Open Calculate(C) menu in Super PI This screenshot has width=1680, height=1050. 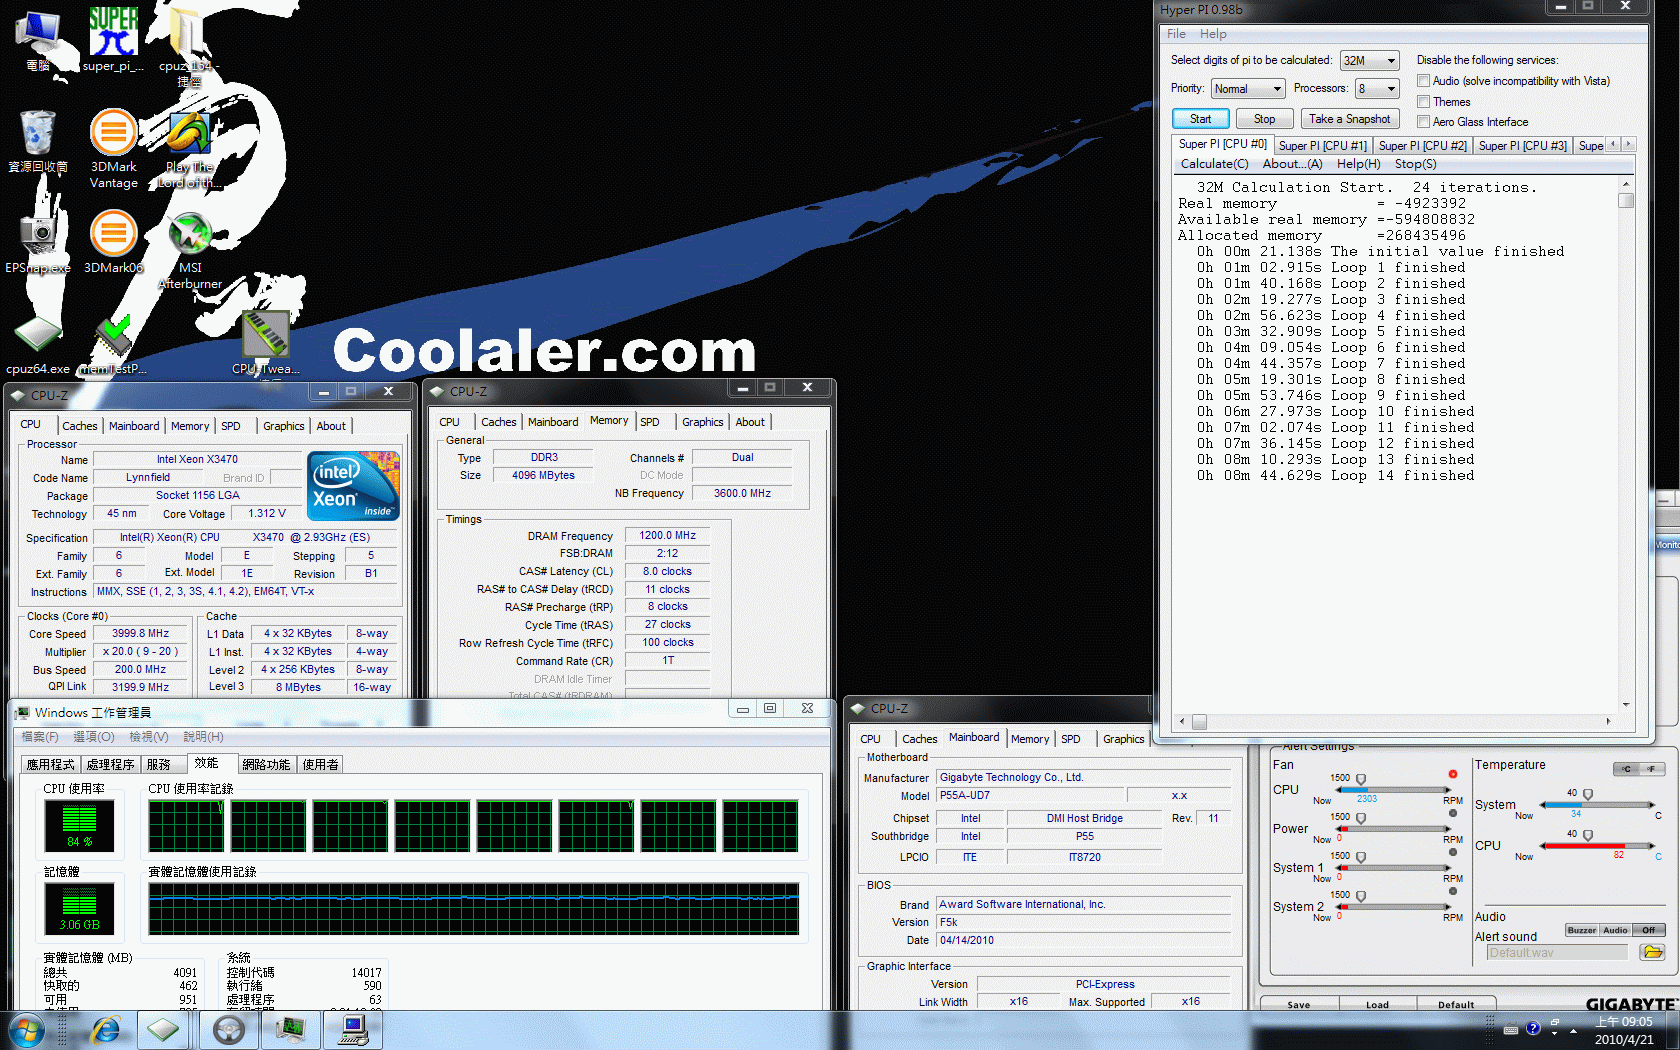pyautogui.click(x=1214, y=164)
